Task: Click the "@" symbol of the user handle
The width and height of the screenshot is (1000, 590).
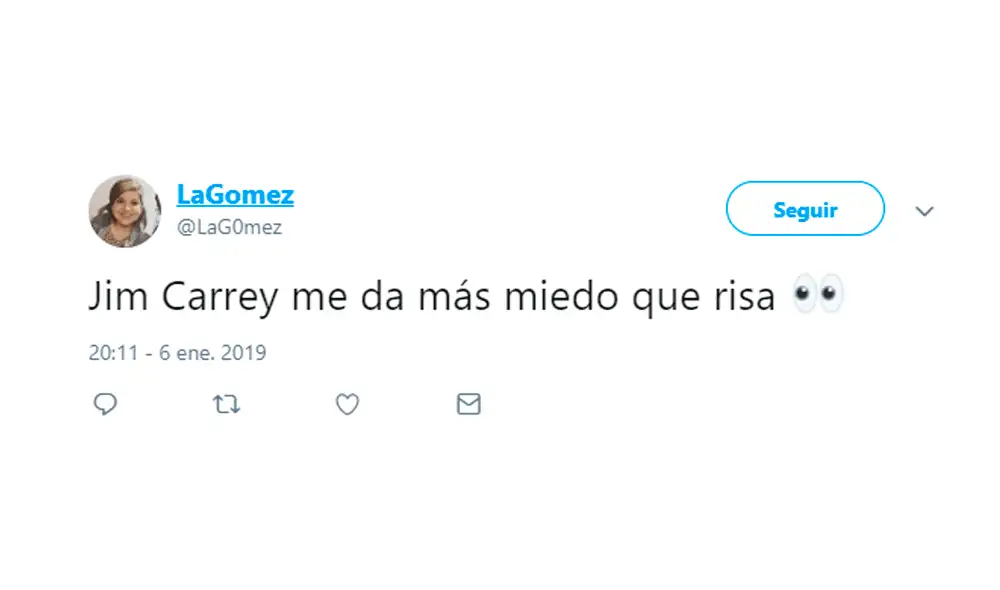Action: pos(185,227)
